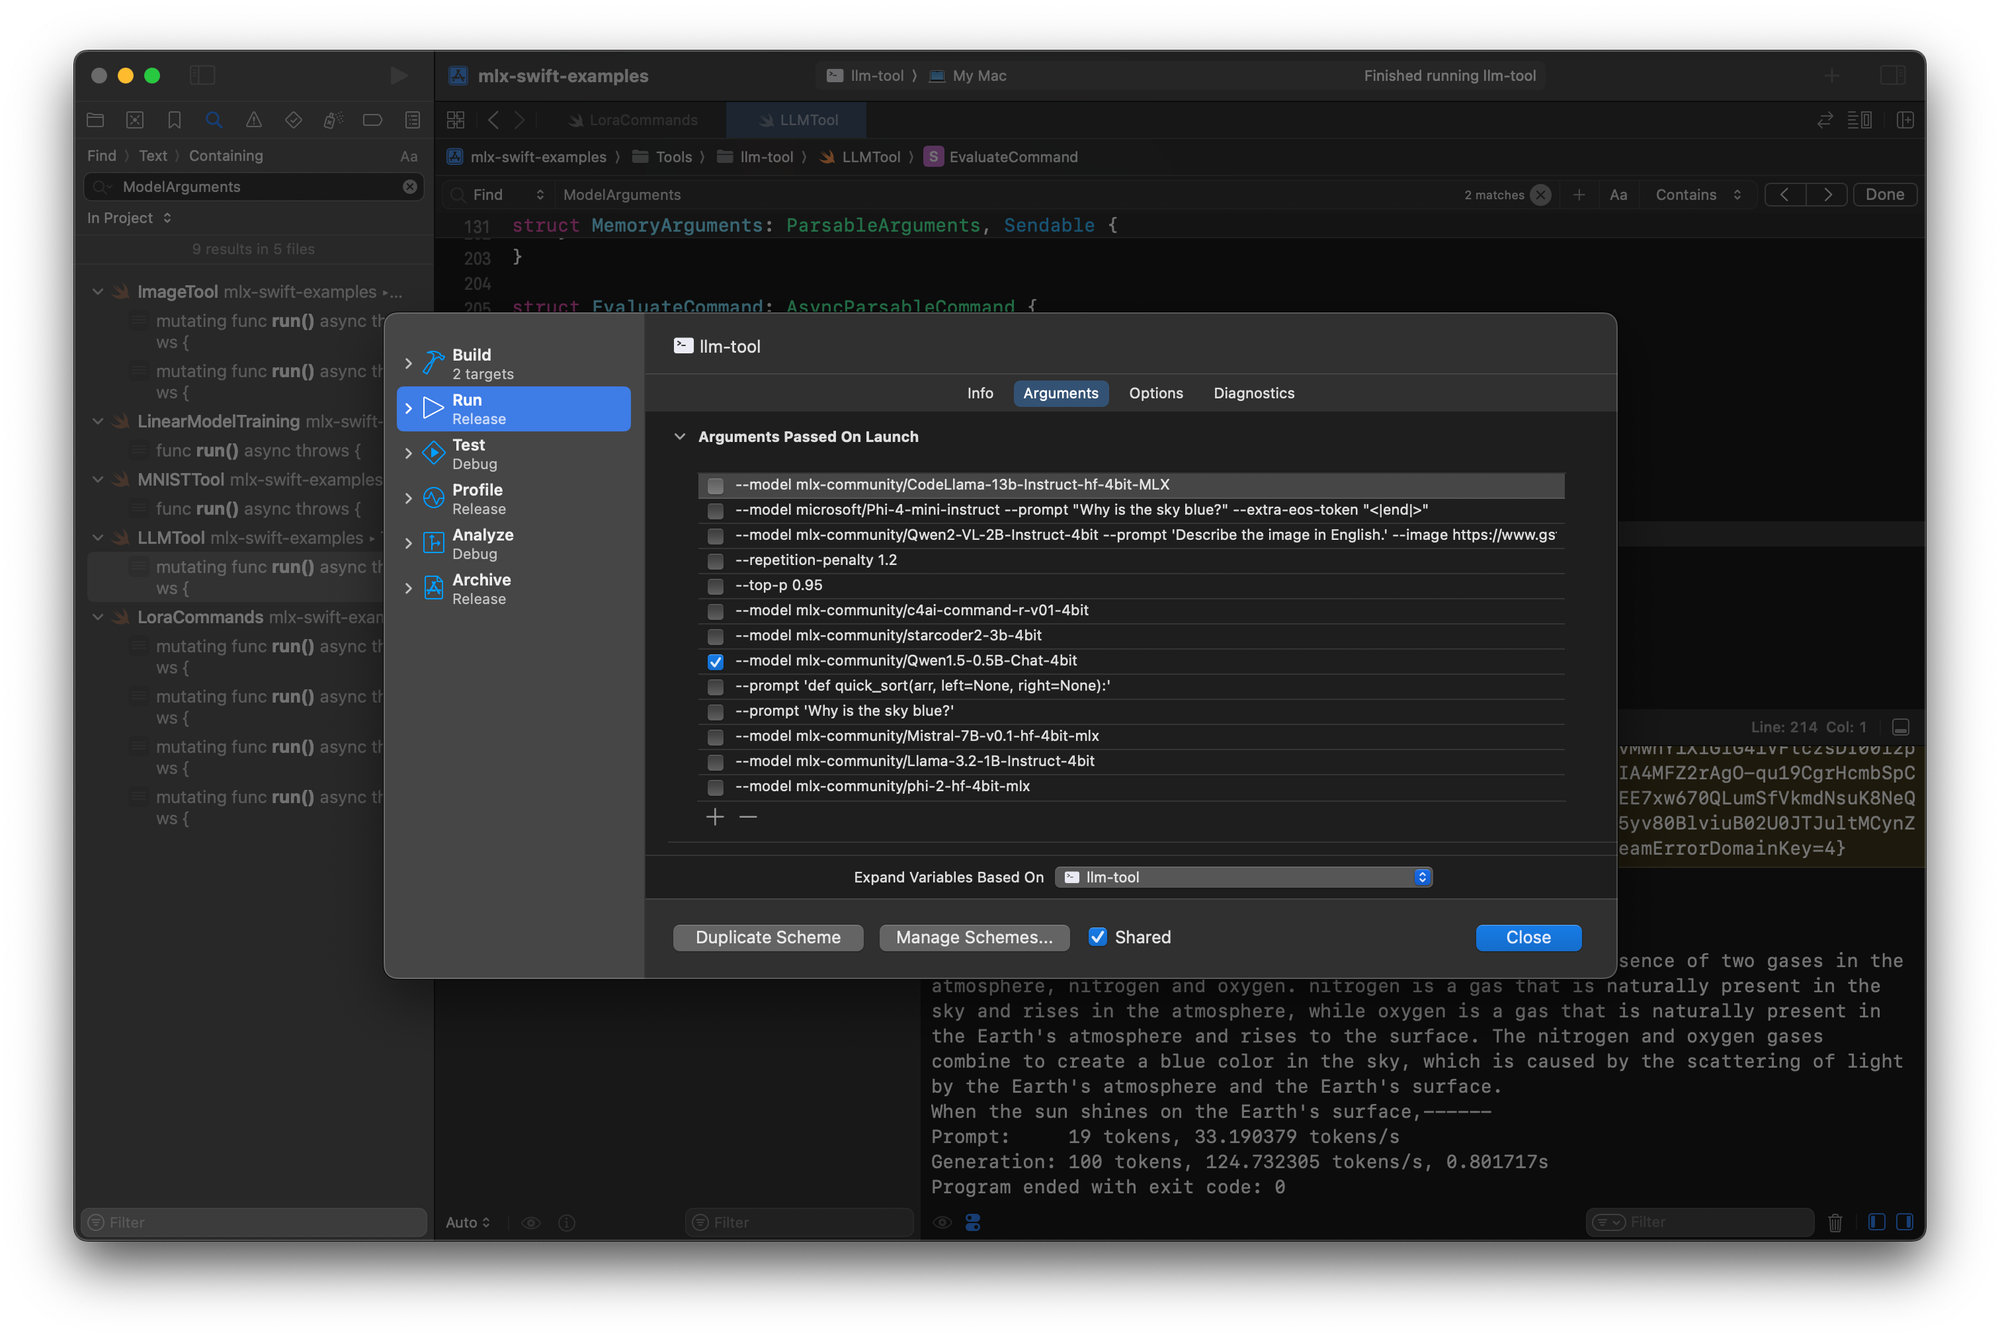Enable the Llama-3.2-1B-Instruct-4bit argument
Viewport: 2000px width, 1339px height.
[x=715, y=761]
